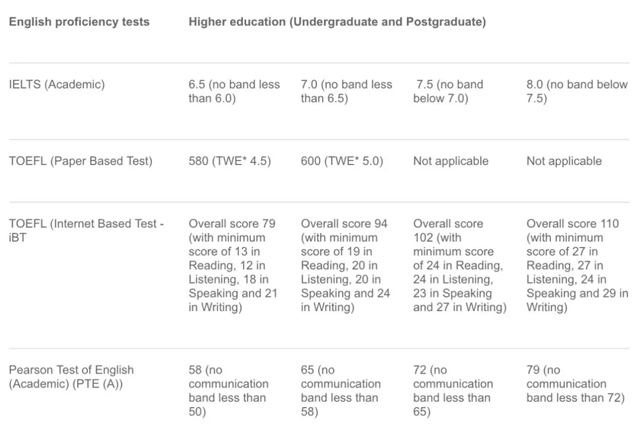This screenshot has width=640, height=430.
Task: Select the Higher education column header
Action: [x=337, y=22]
